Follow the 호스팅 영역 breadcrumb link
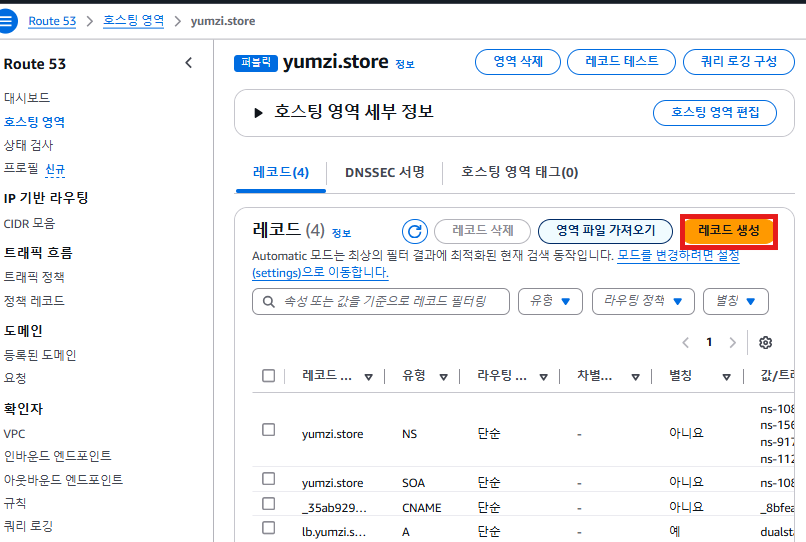Image resolution: width=806 pixels, height=542 pixels. tap(134, 21)
